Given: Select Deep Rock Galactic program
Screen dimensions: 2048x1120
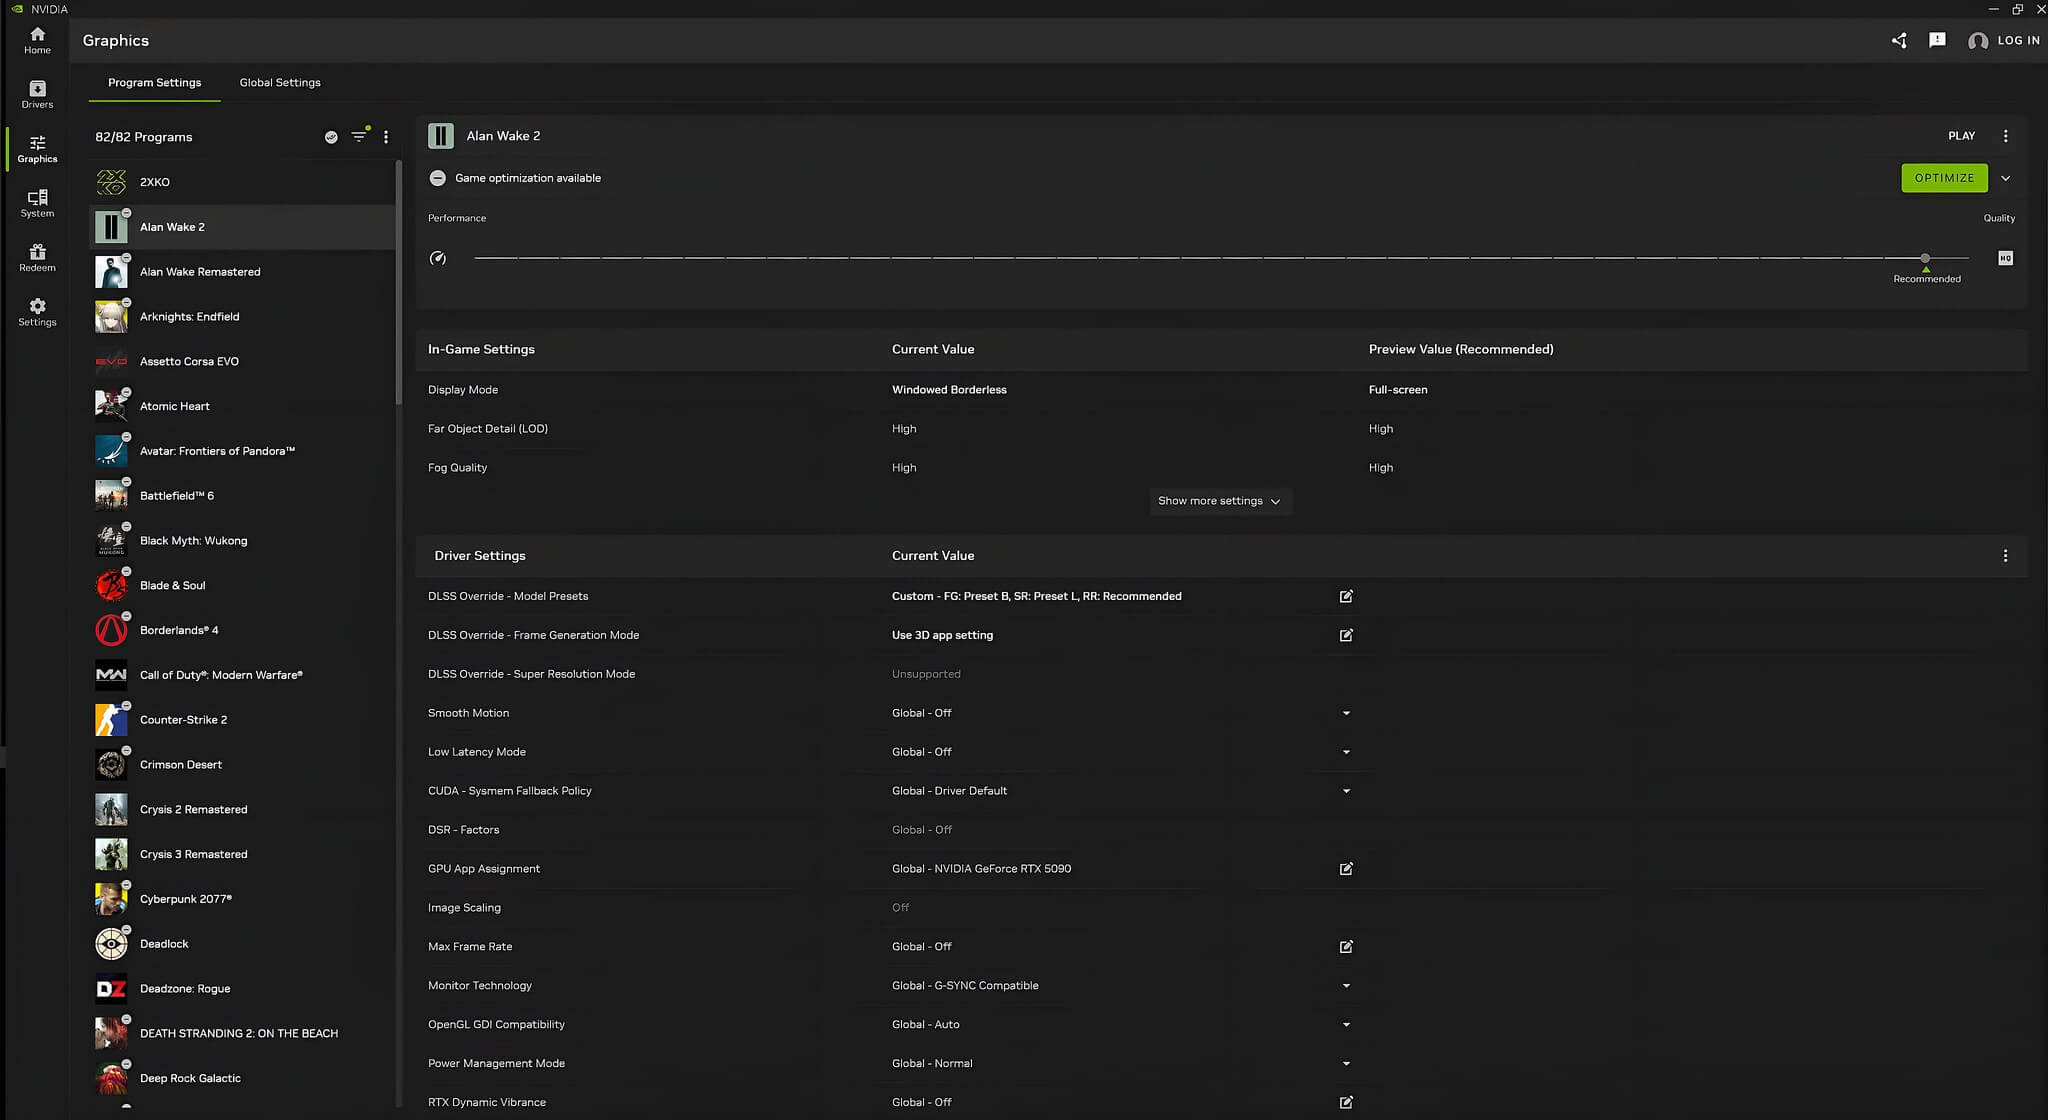Looking at the screenshot, I should [x=242, y=1078].
